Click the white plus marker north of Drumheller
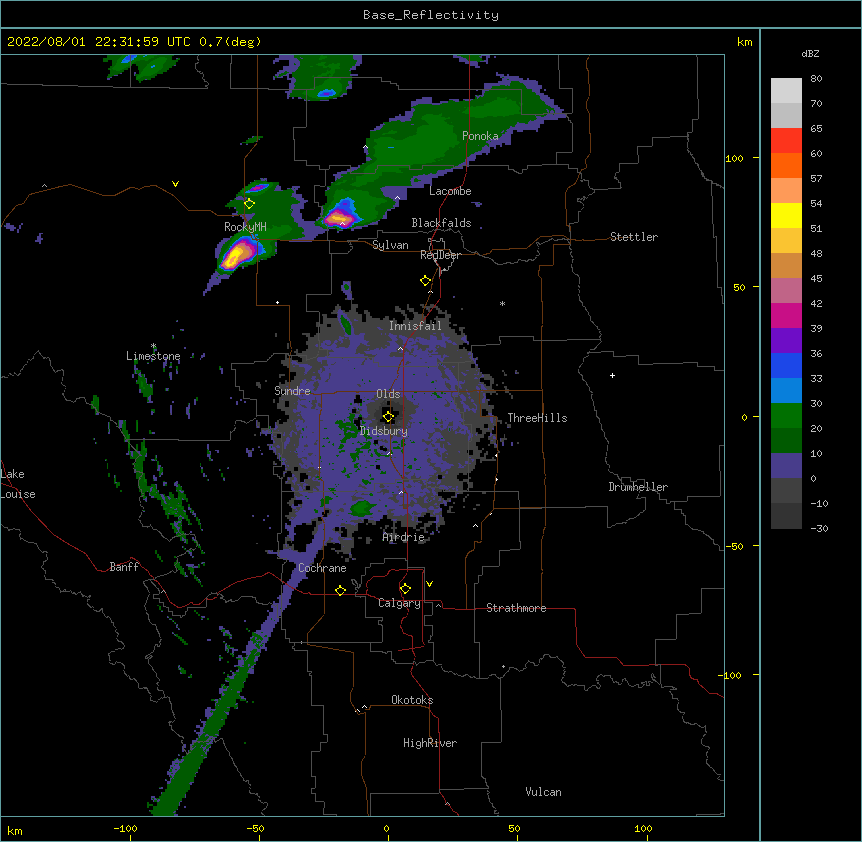Image resolution: width=862 pixels, height=842 pixels. [612, 375]
